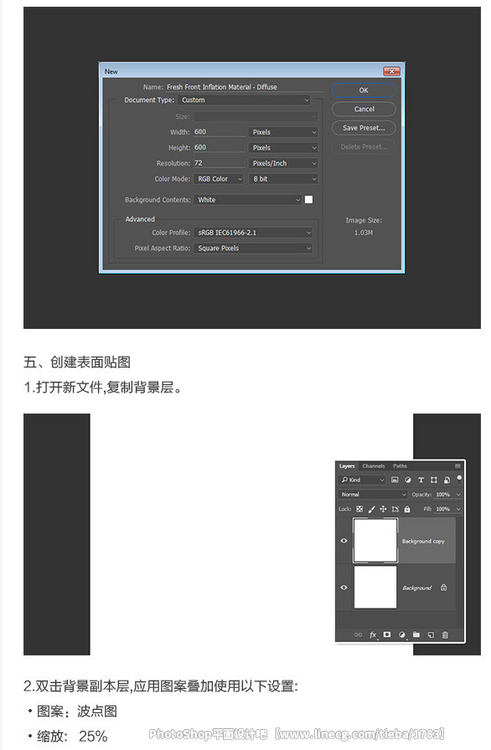Create a new group folder
The width and height of the screenshot is (491, 750).
coord(416,635)
